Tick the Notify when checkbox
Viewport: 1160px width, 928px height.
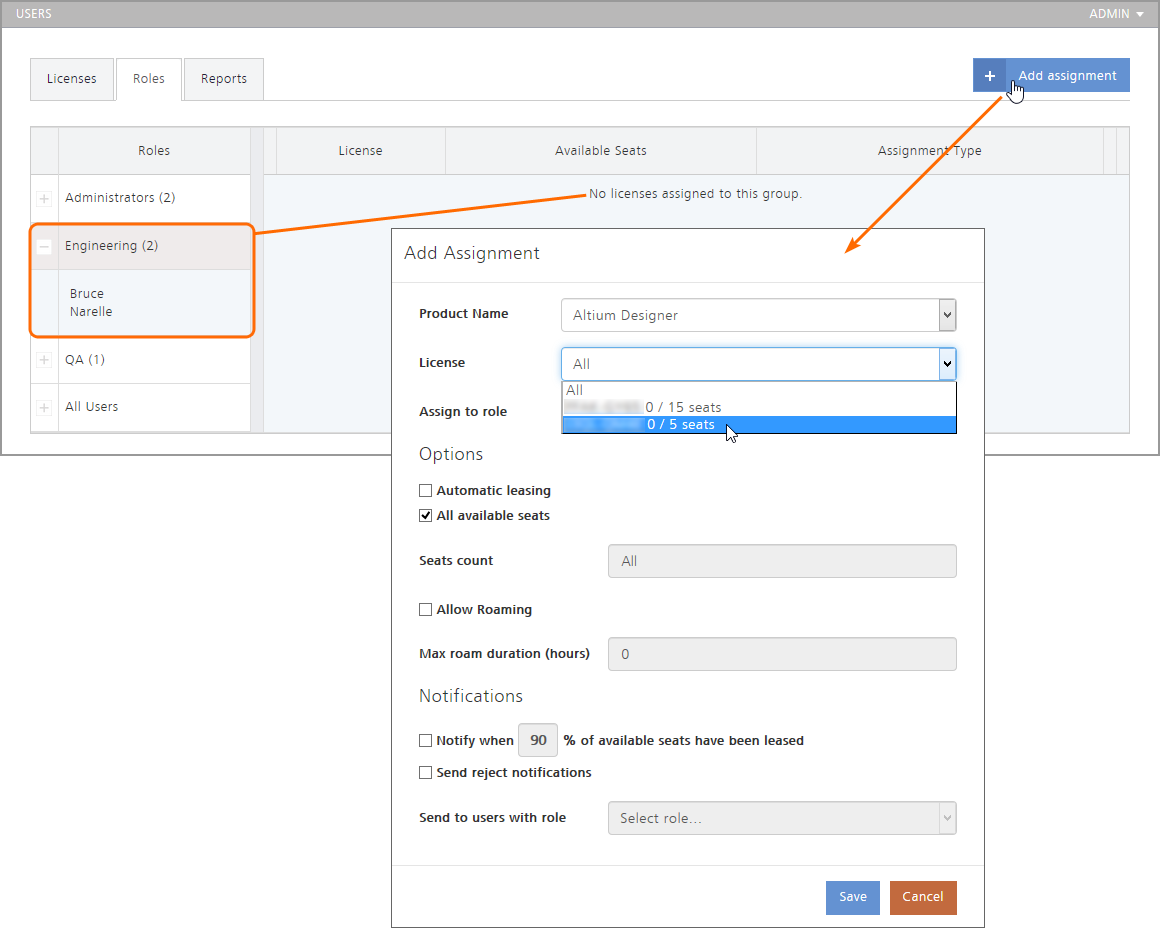(426, 741)
